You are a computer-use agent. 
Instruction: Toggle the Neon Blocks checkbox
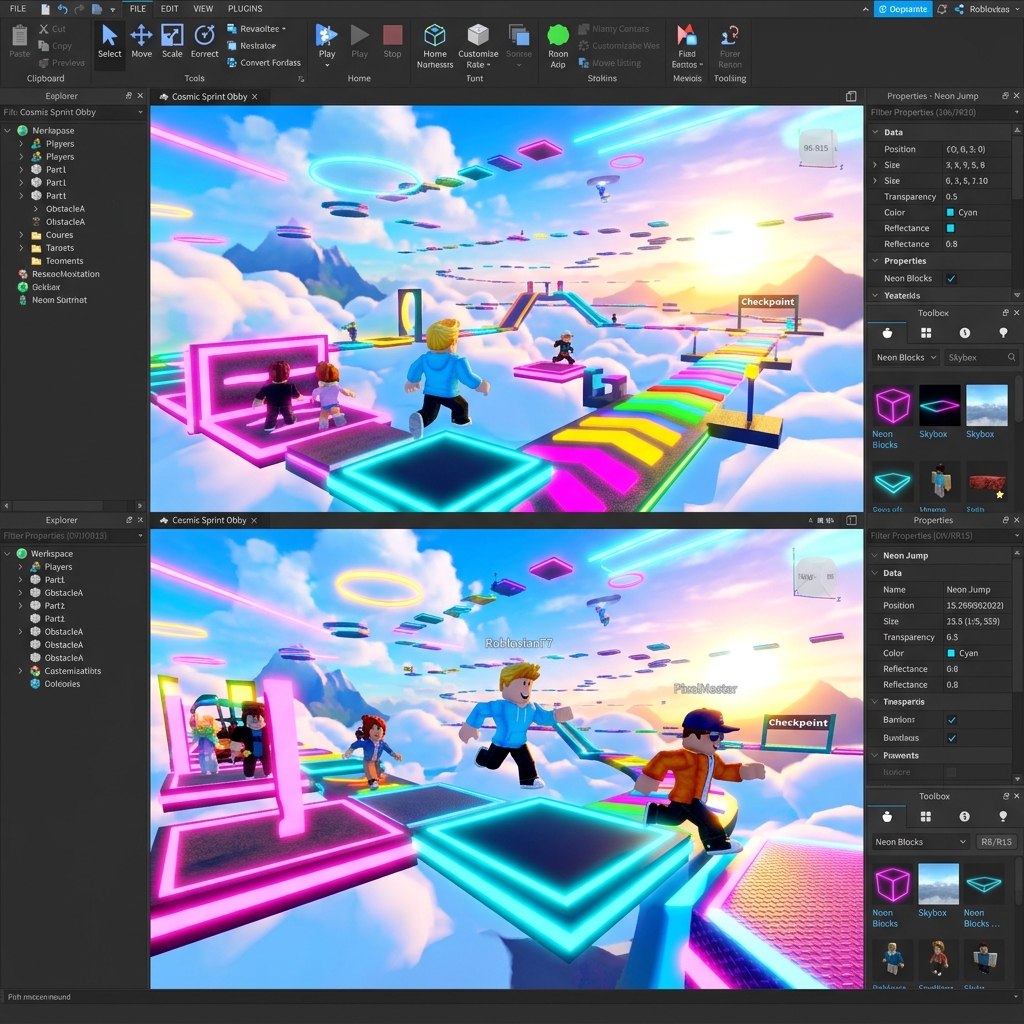tap(952, 279)
